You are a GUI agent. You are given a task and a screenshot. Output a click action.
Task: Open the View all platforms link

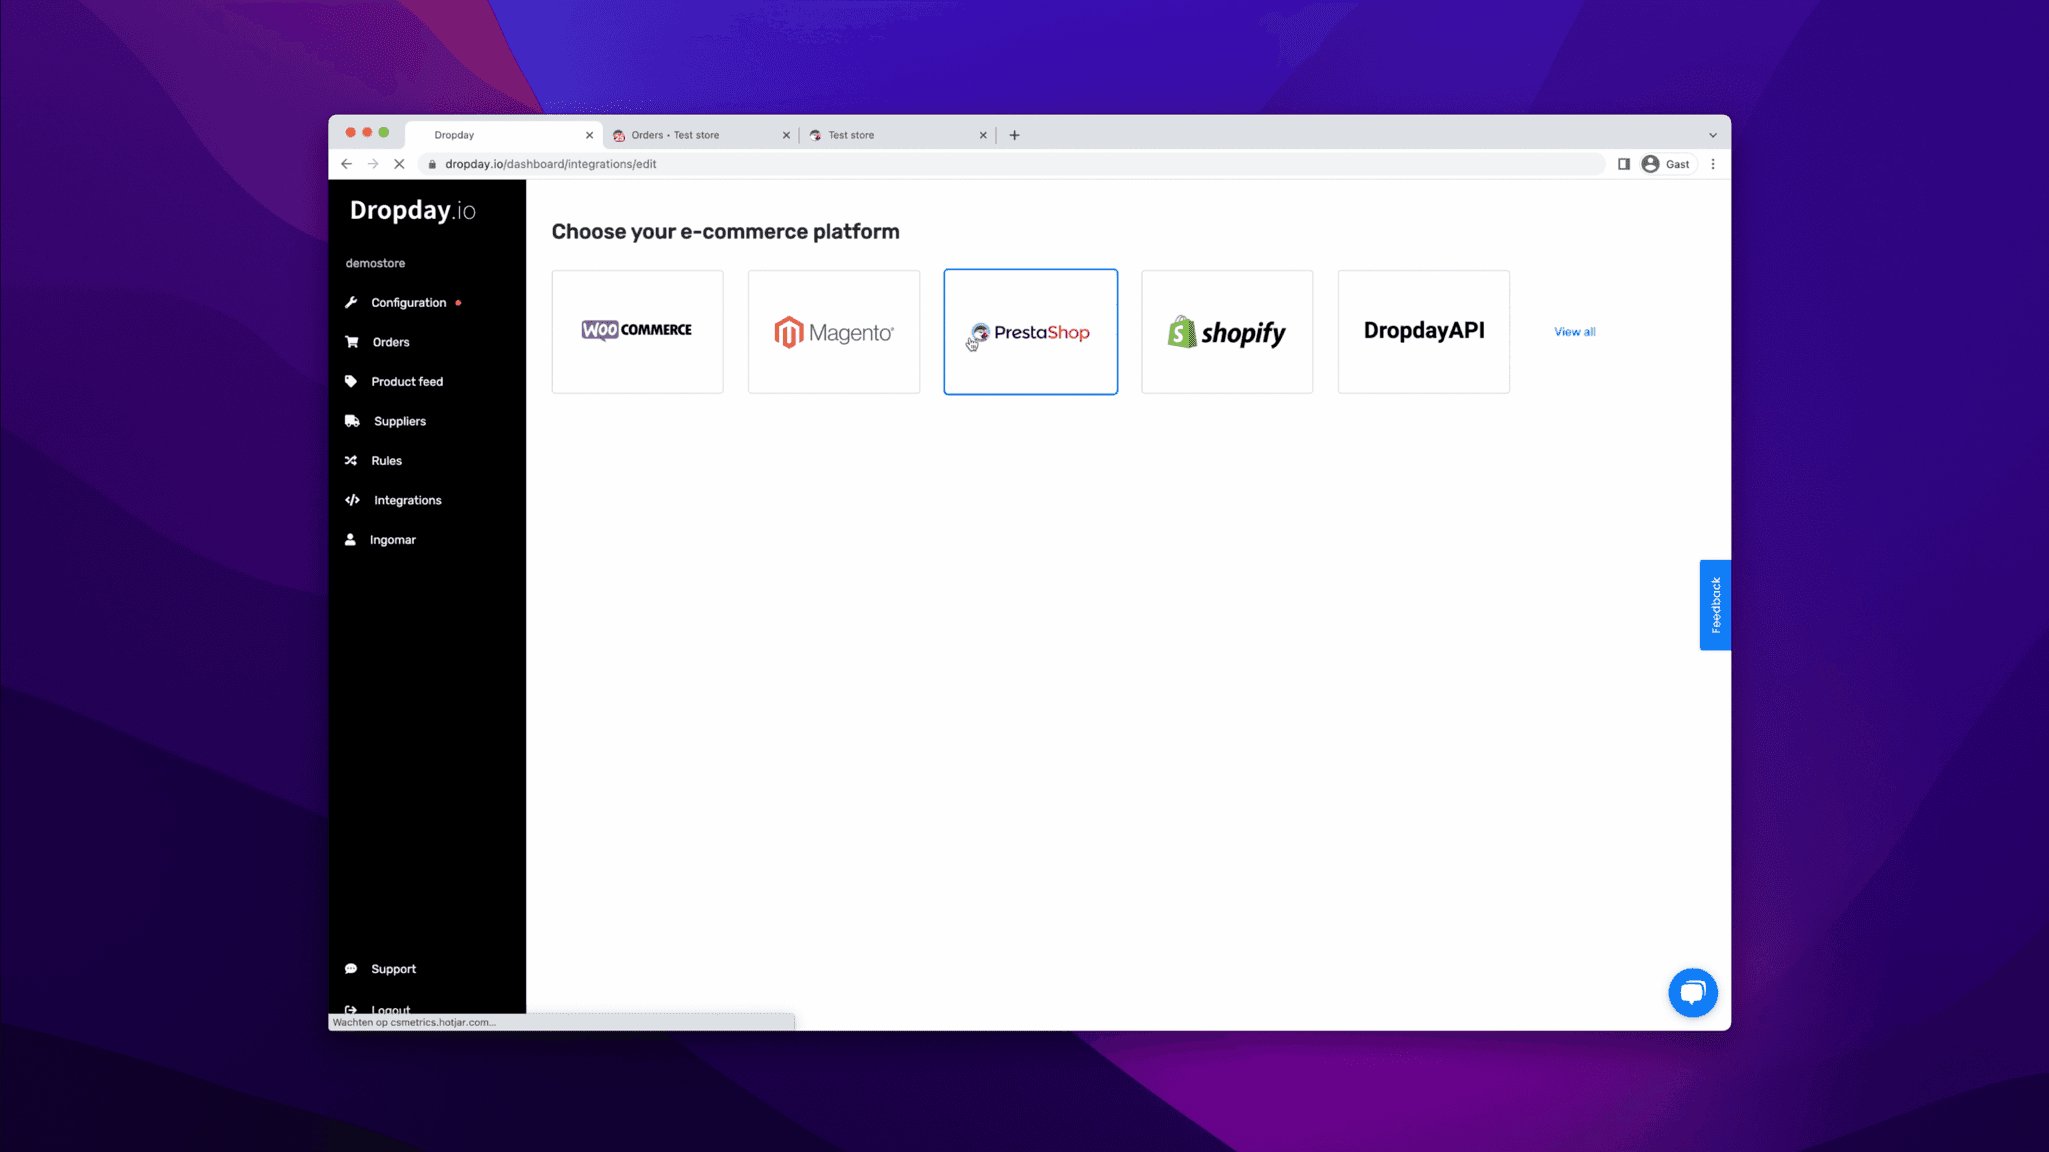1574,332
